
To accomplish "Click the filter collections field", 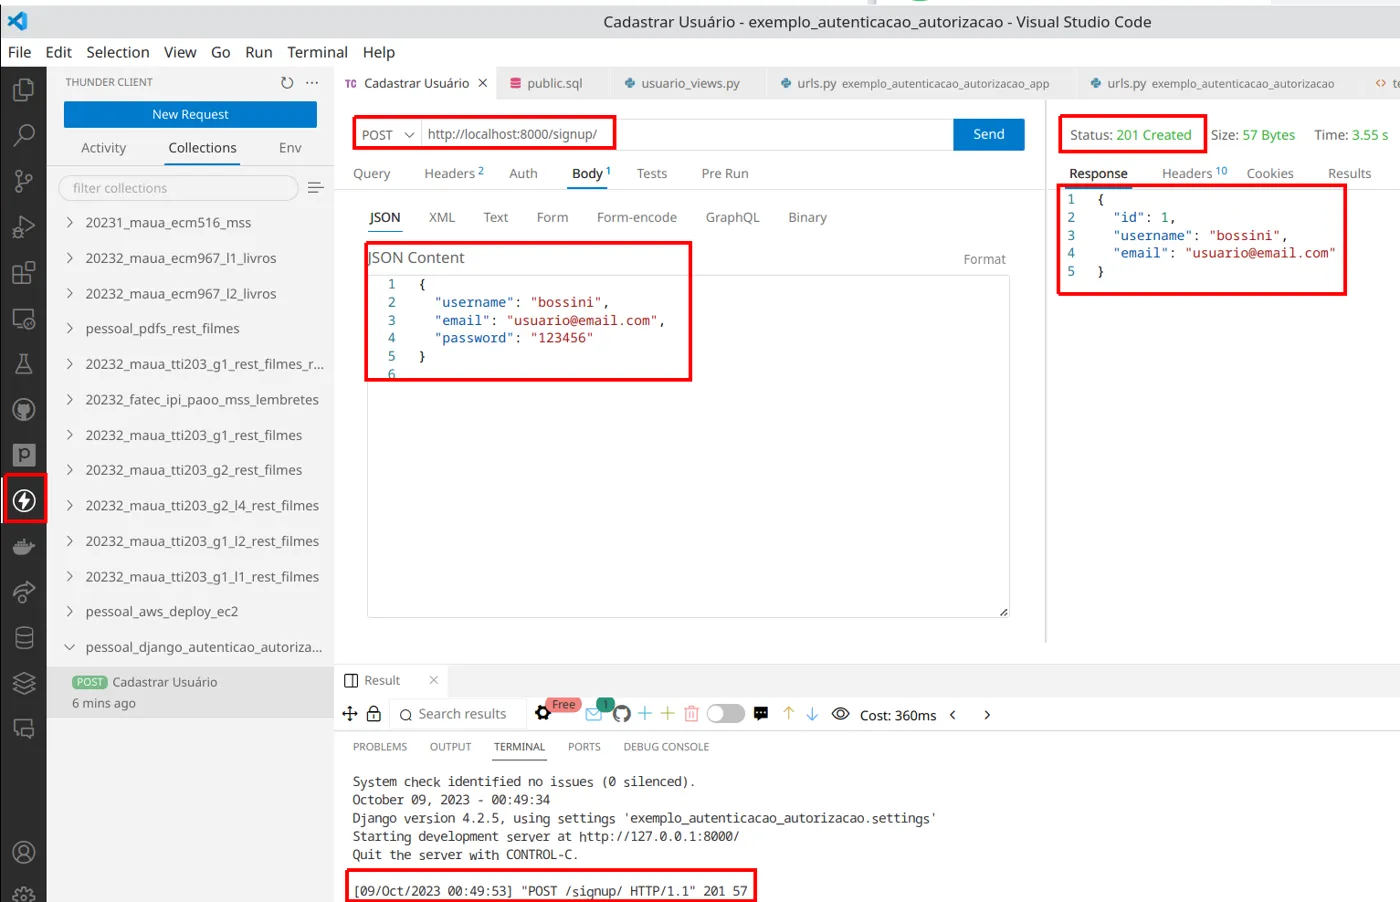I will click(x=179, y=188).
